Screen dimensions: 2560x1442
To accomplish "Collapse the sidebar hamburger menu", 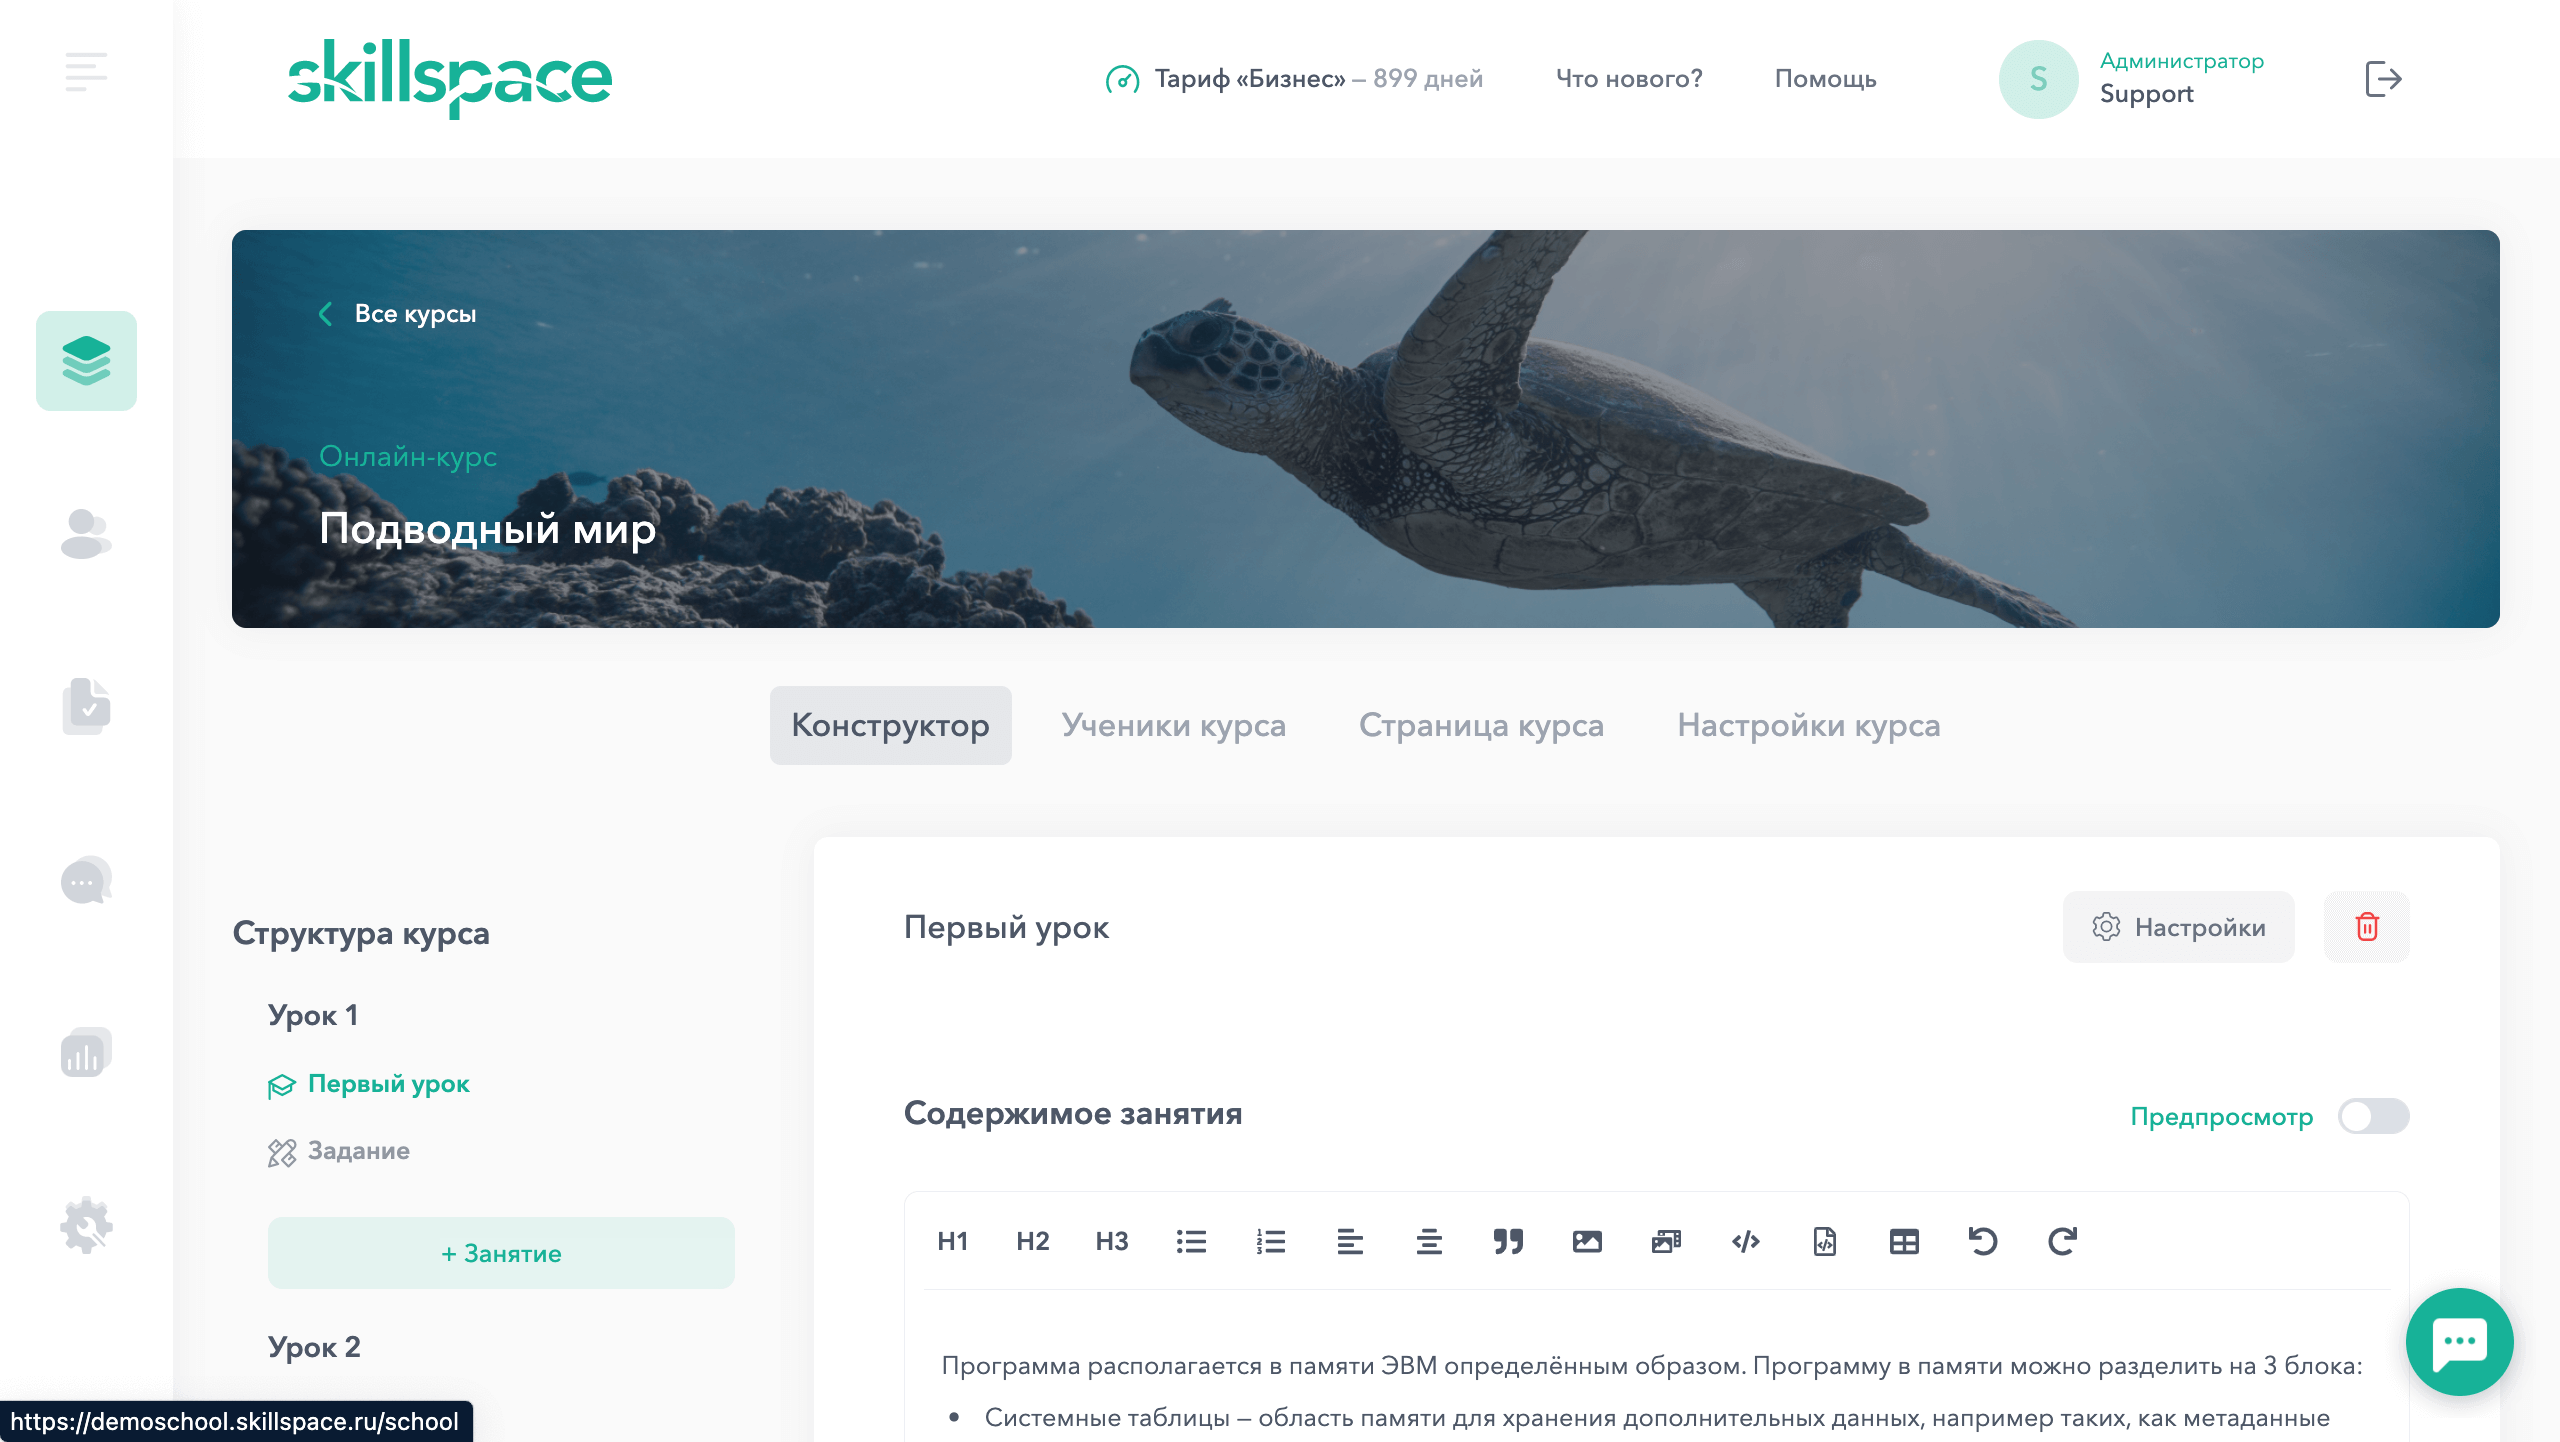I will click(x=86, y=72).
